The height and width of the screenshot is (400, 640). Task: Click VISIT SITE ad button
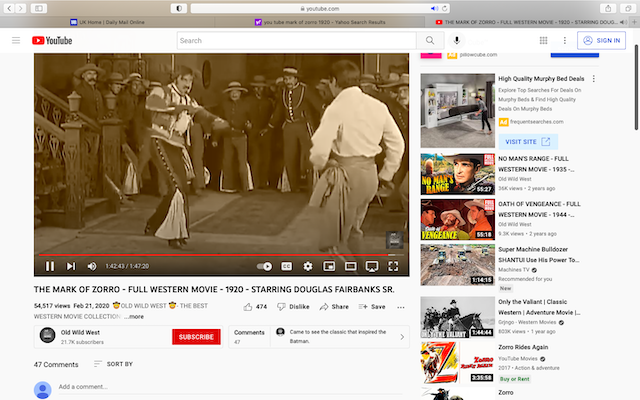click(528, 142)
